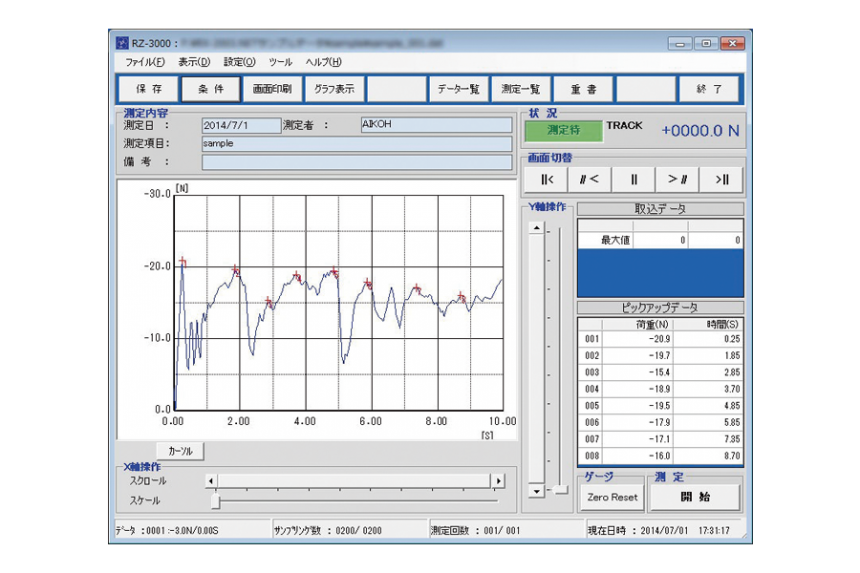Click the Zero Reset gauge button

[x=612, y=497]
